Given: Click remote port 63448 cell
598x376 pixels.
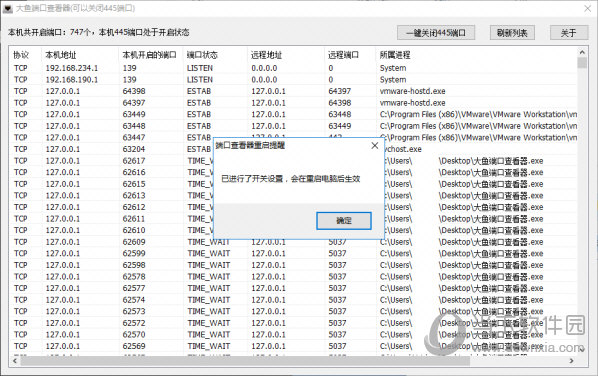Looking at the screenshot, I should [339, 114].
